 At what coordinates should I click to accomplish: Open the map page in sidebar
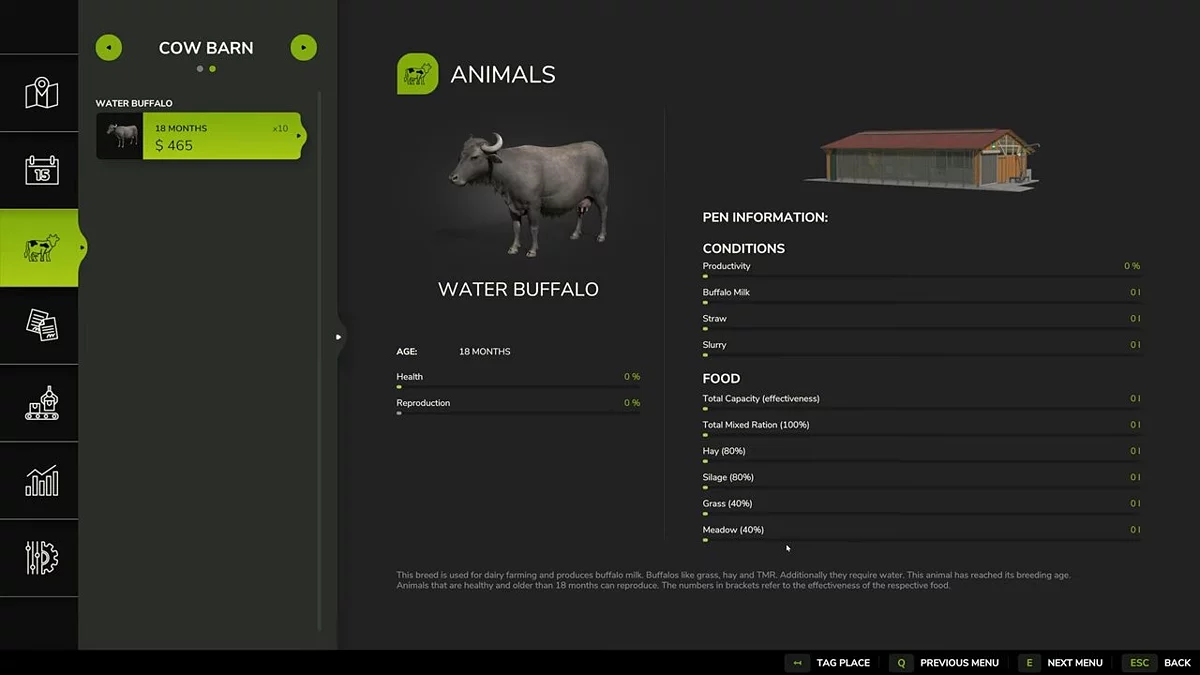41,93
